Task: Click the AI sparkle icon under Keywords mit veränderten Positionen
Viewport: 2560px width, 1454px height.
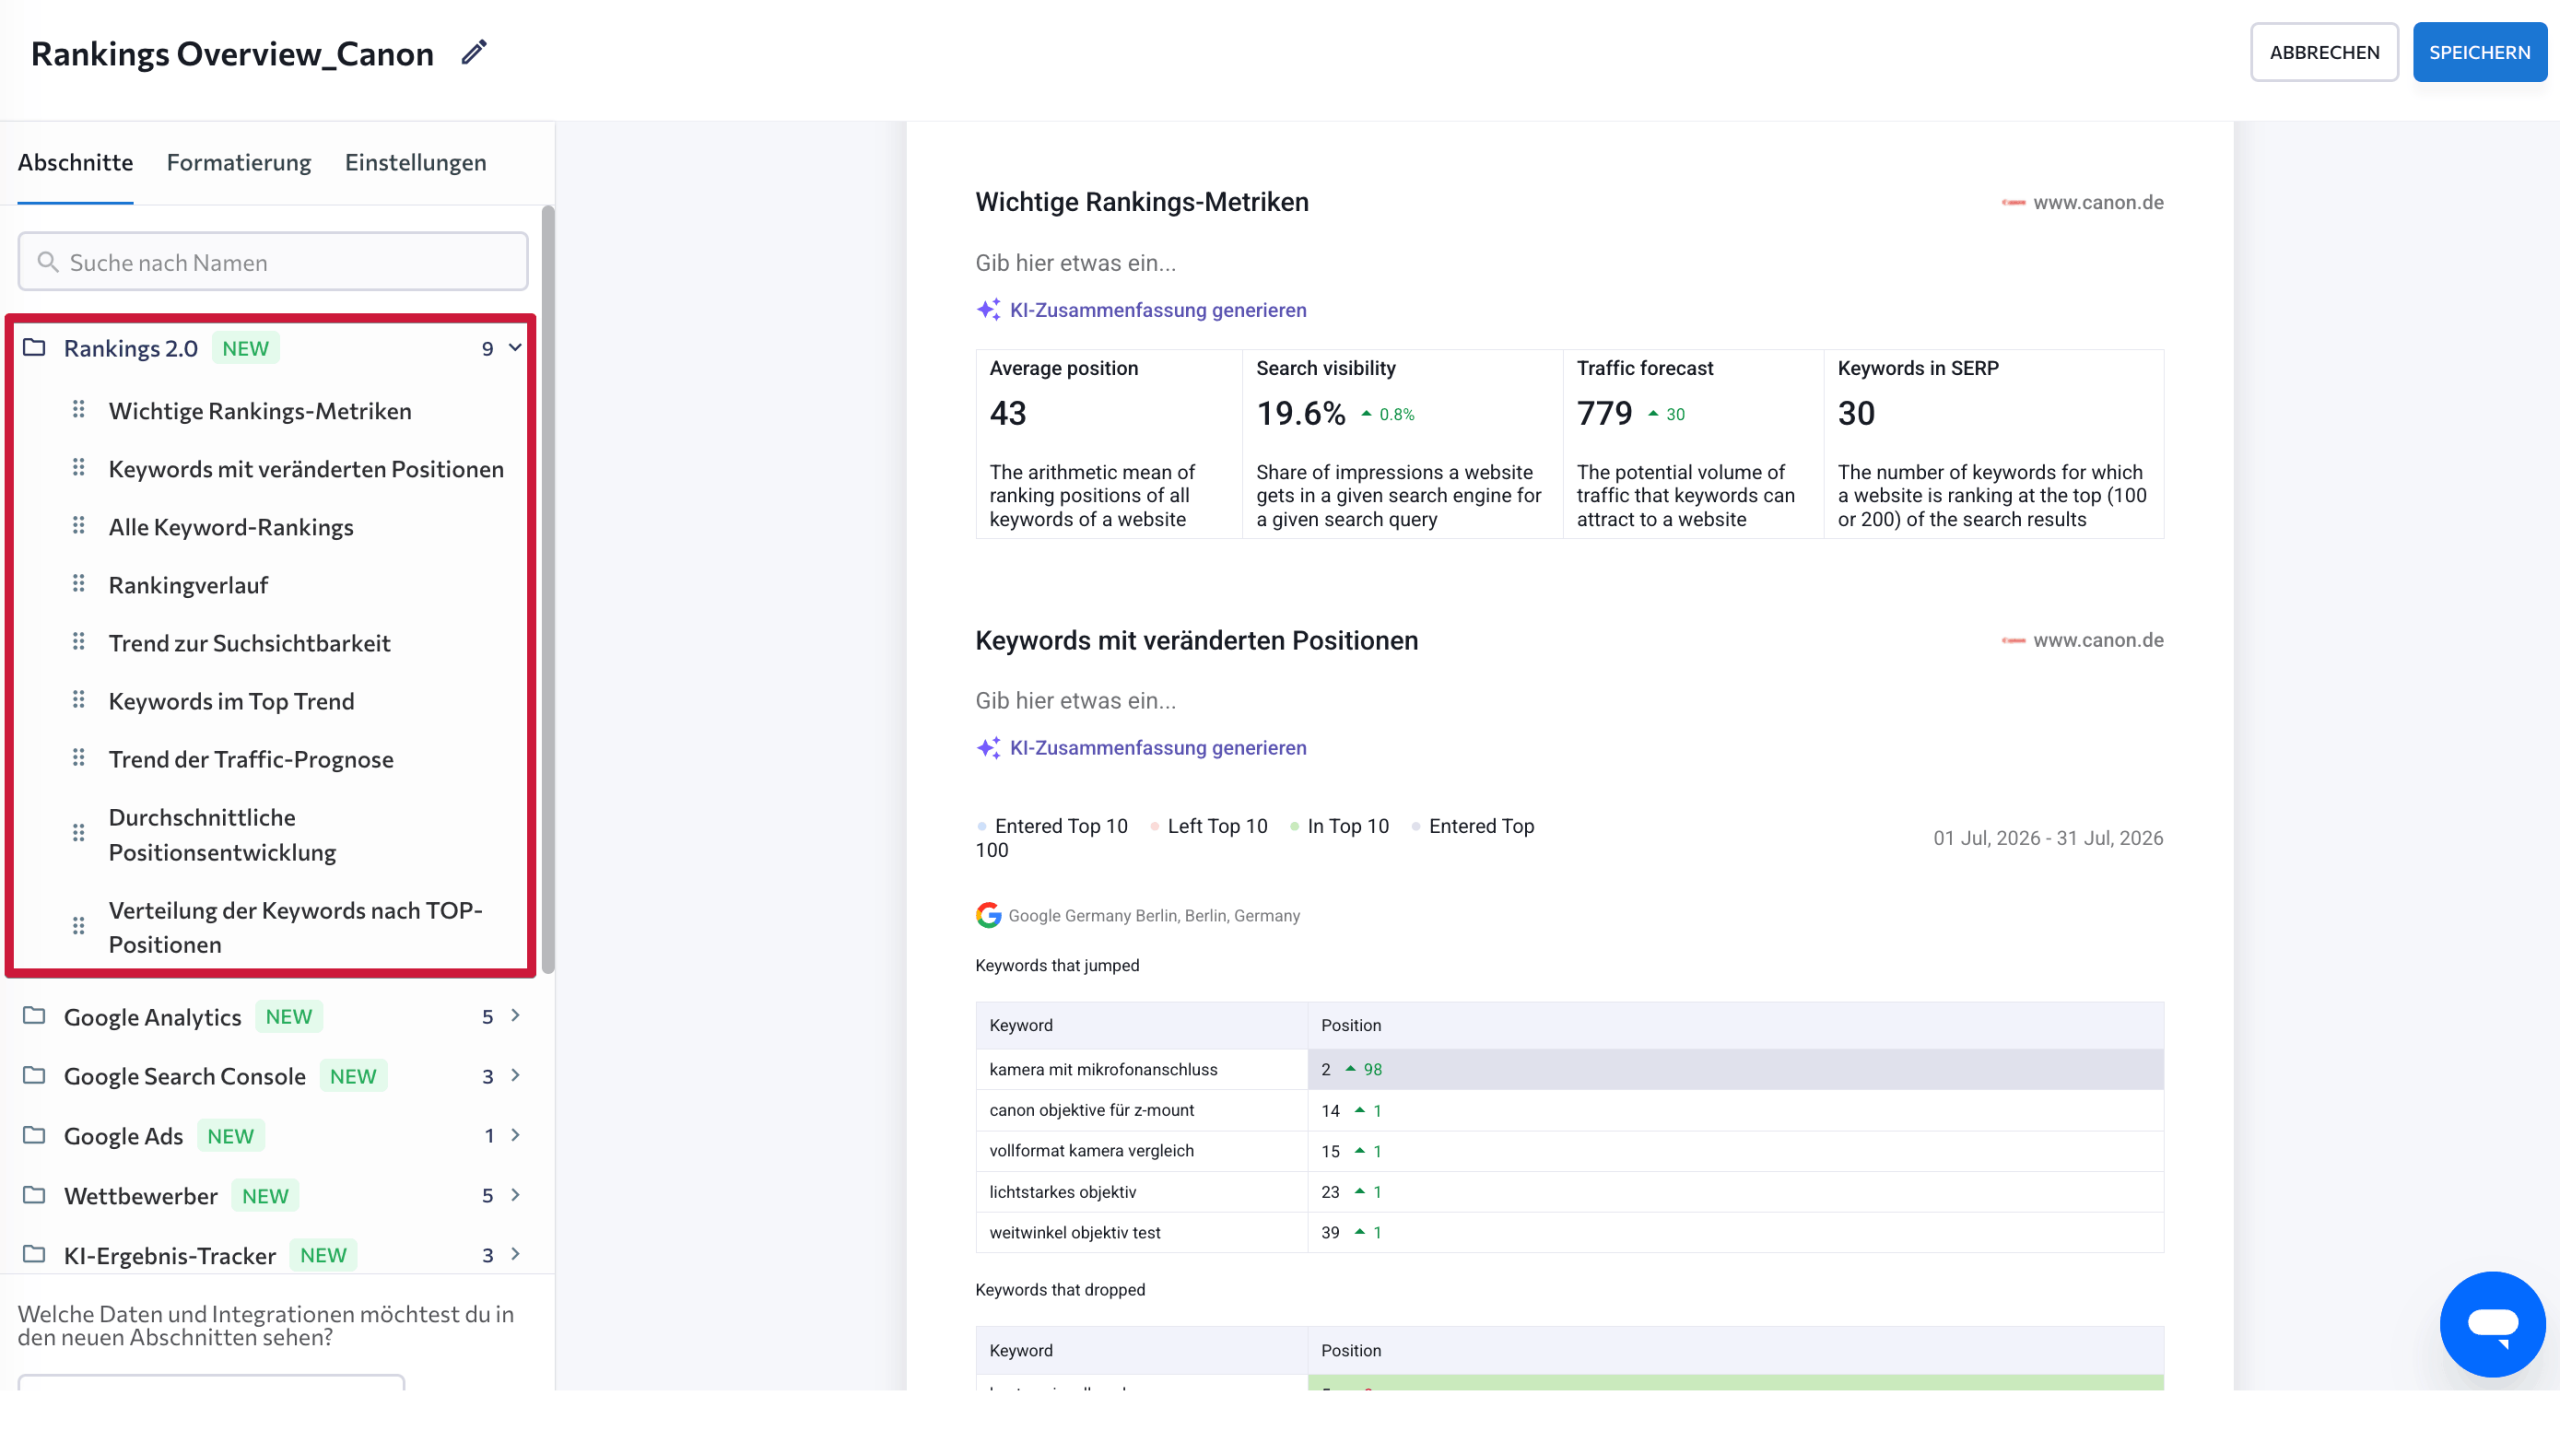Action: pos(988,748)
